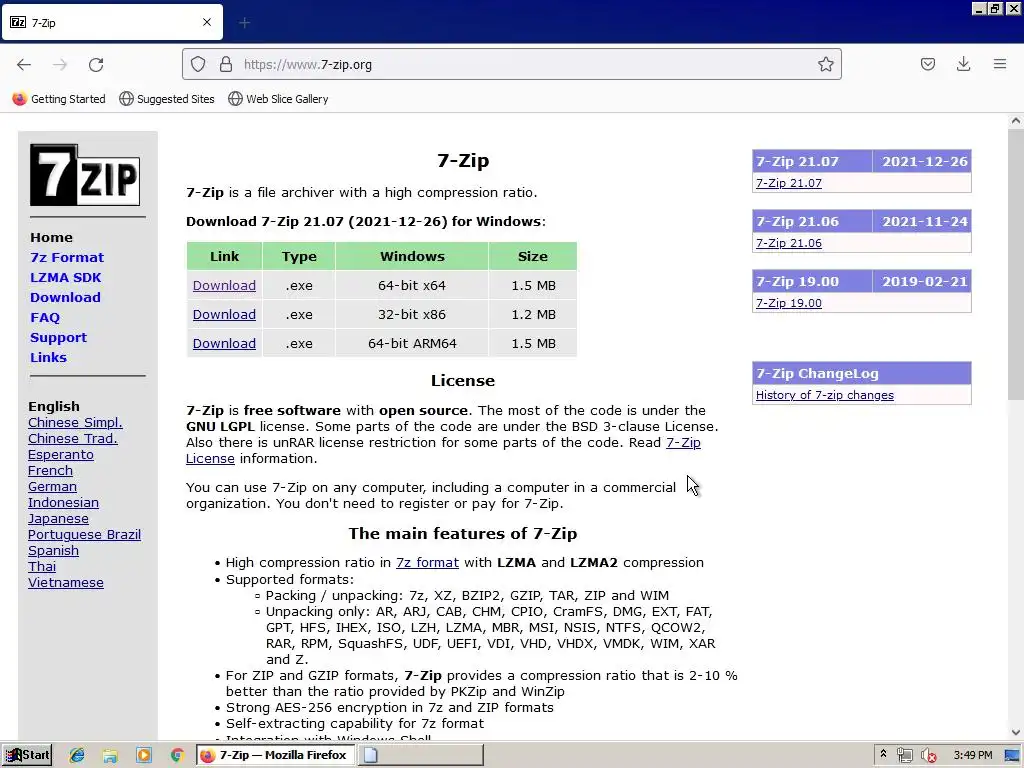The image size is (1024, 768).
Task: Launch Internet Explorer from the taskbar
Action: [x=77, y=755]
